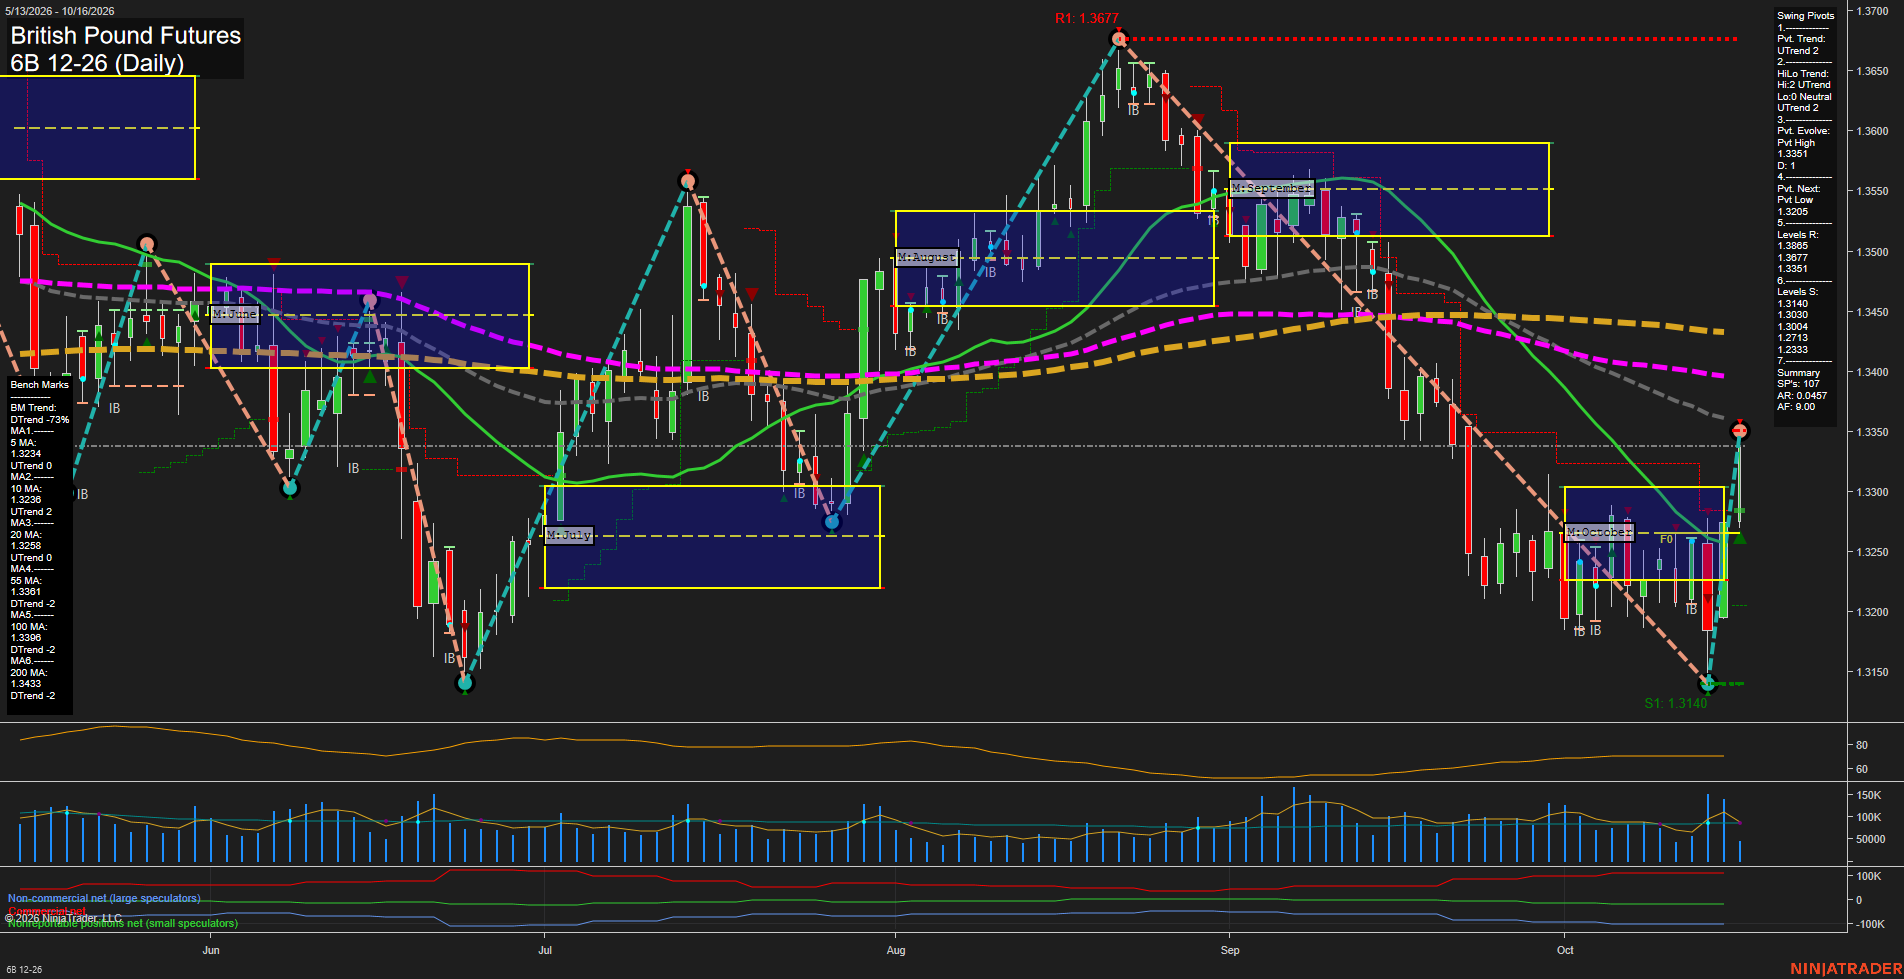
Task: Click the R1: 1.3677 resistance label
Action: 1087,19
